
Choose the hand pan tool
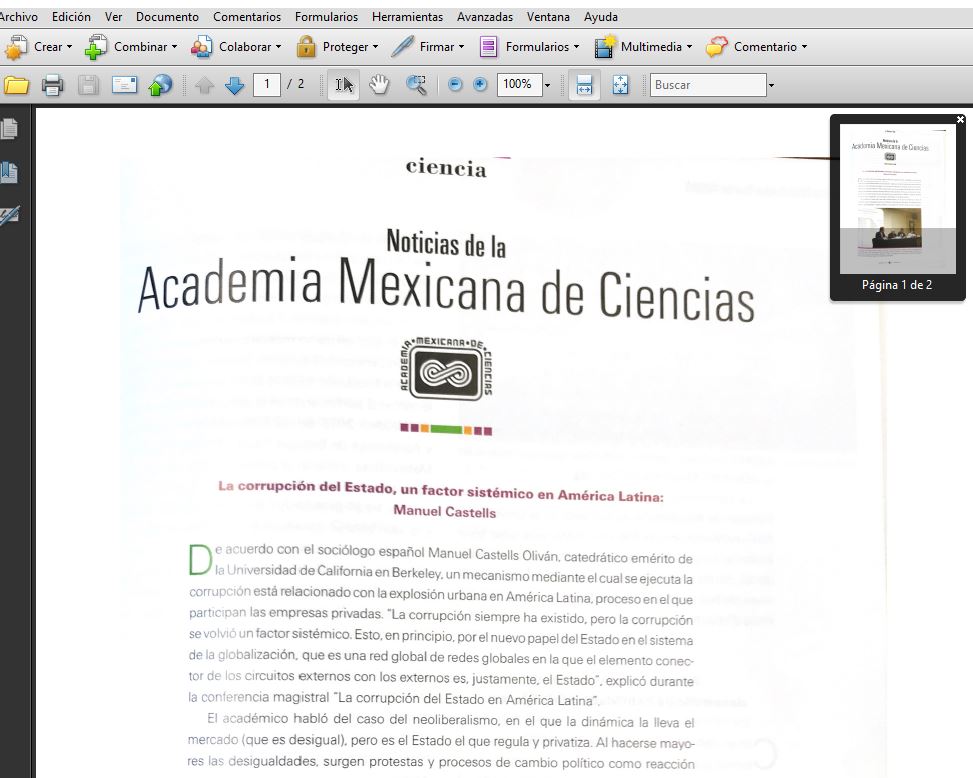point(379,84)
